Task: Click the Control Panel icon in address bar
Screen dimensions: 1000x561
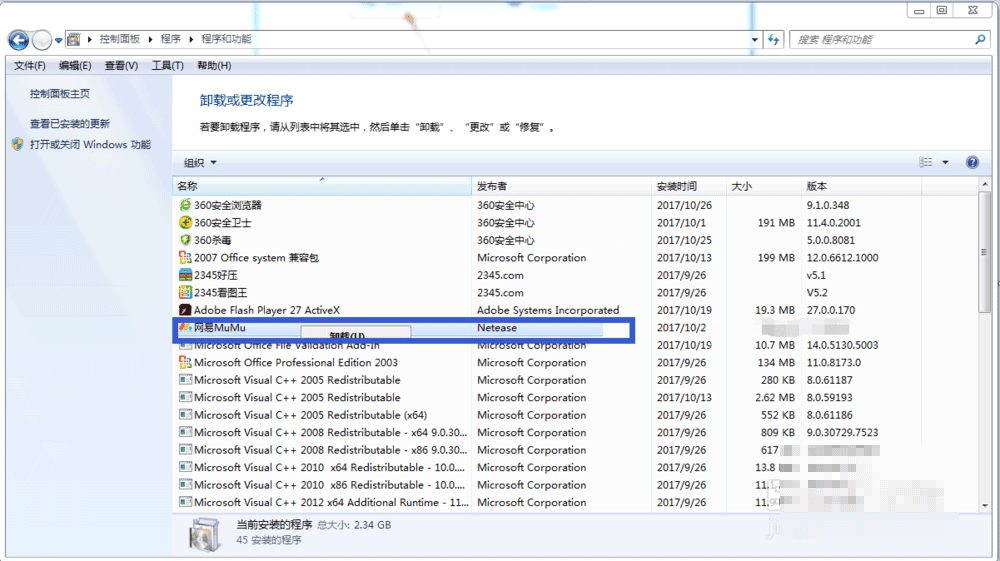Action: coord(74,40)
